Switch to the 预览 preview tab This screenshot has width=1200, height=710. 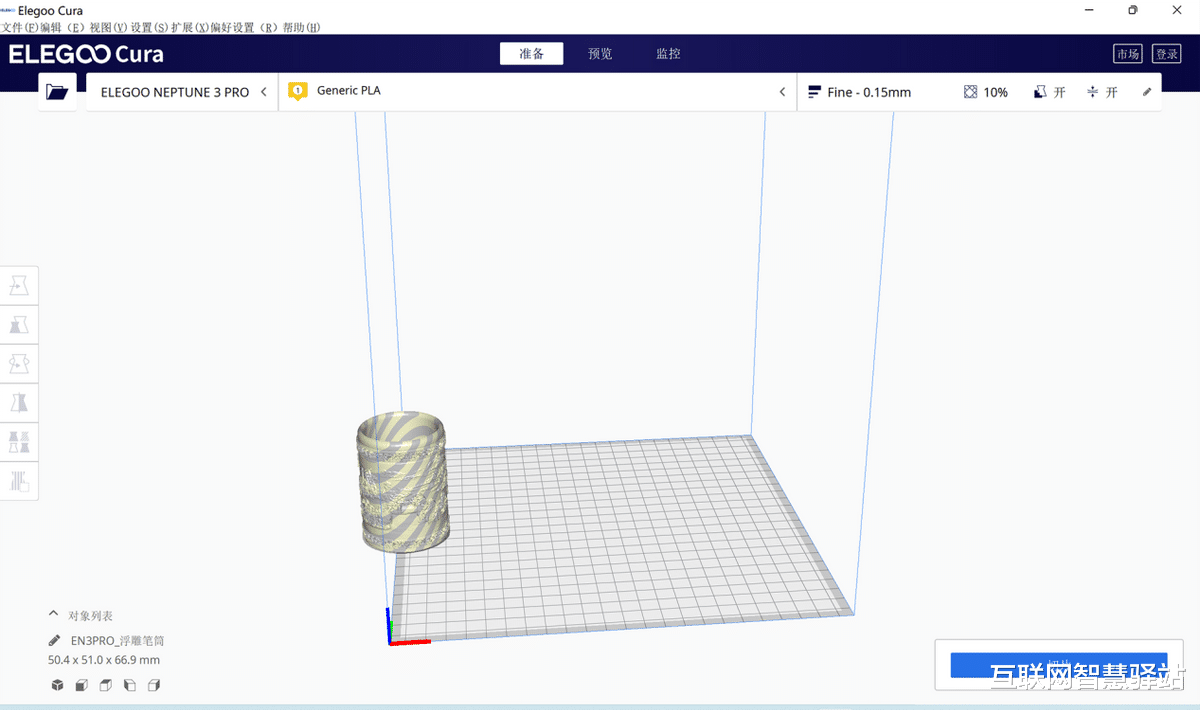click(x=600, y=53)
